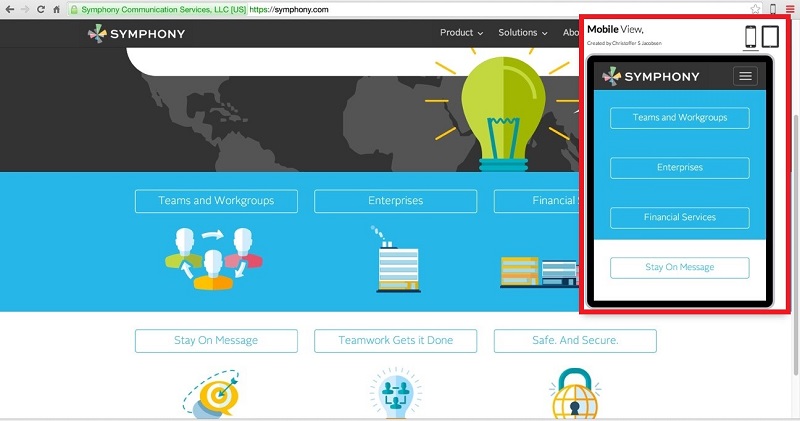The image size is (800, 421).
Task: Click the Created by Christoffer S Jacobsen text
Action: point(624,43)
